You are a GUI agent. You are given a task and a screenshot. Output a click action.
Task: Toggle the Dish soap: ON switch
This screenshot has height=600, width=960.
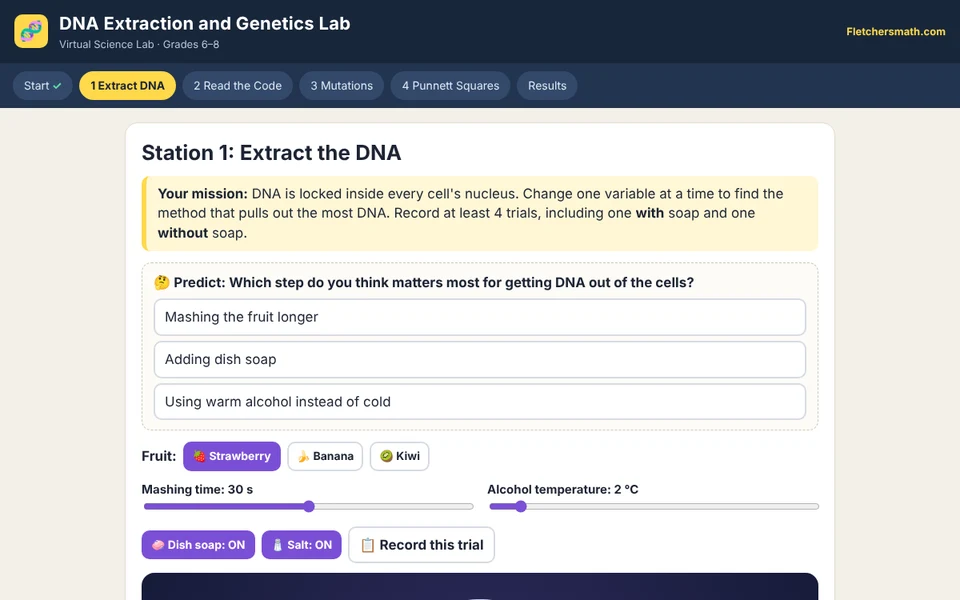pyautogui.click(x=198, y=545)
